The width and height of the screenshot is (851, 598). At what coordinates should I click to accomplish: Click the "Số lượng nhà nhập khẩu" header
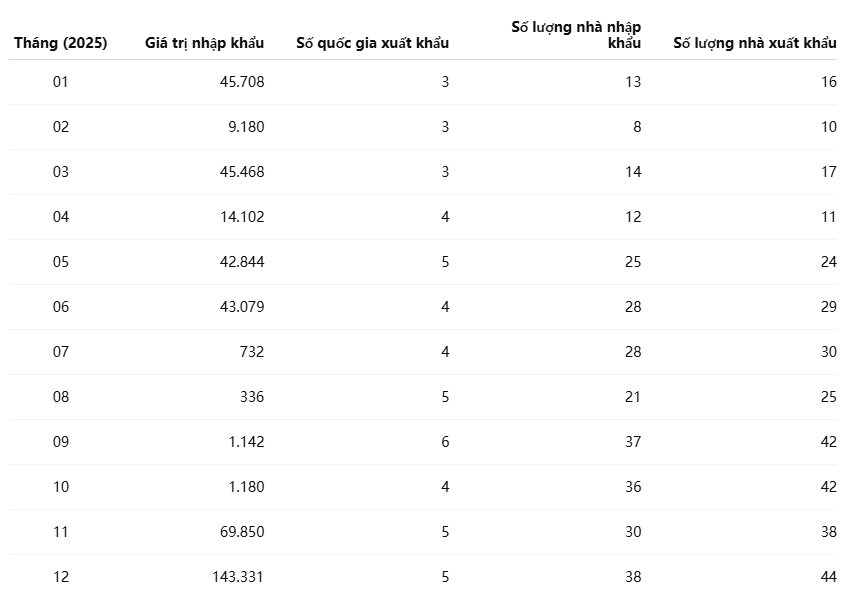[576, 35]
